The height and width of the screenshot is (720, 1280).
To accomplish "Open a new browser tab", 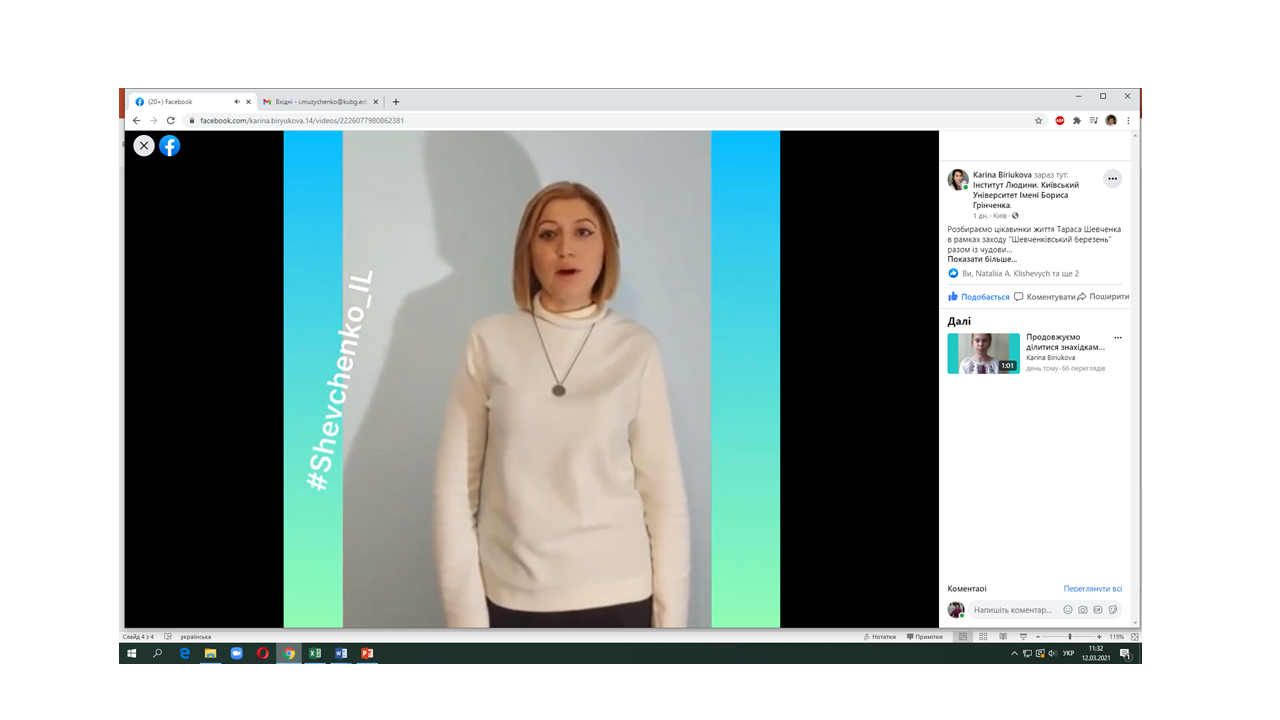I will 396,102.
